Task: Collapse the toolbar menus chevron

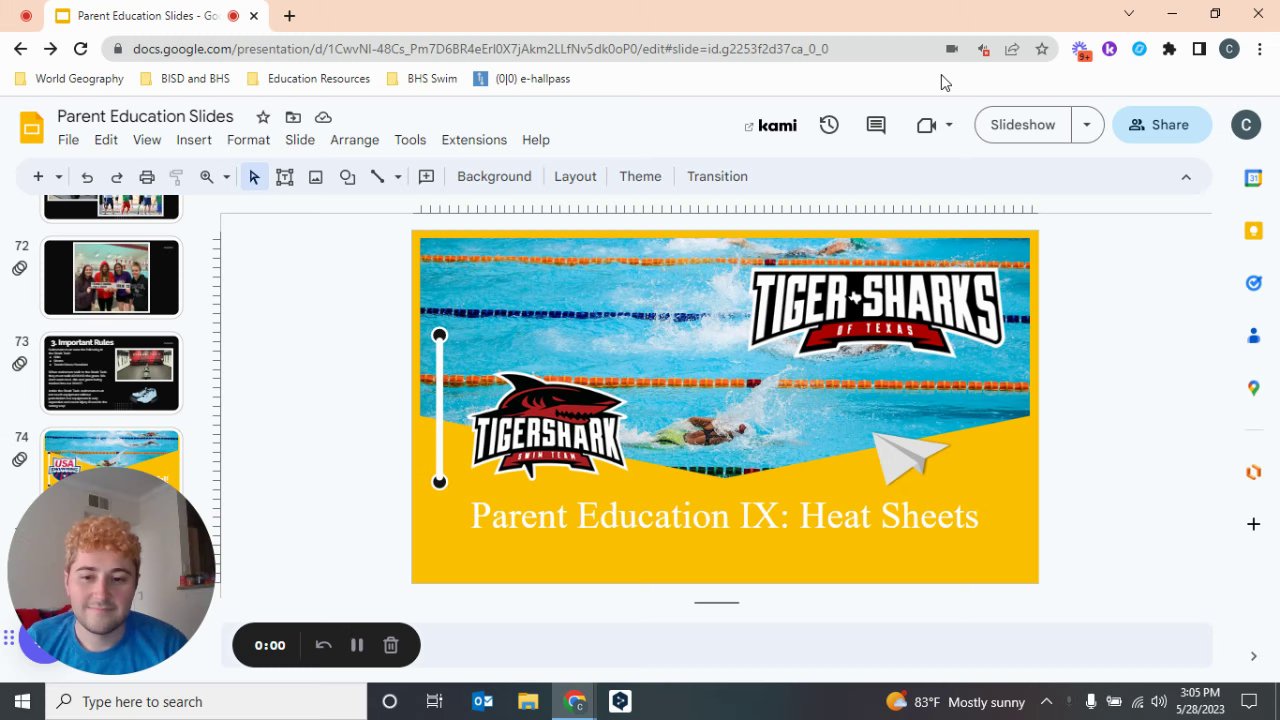Action: (x=1186, y=177)
